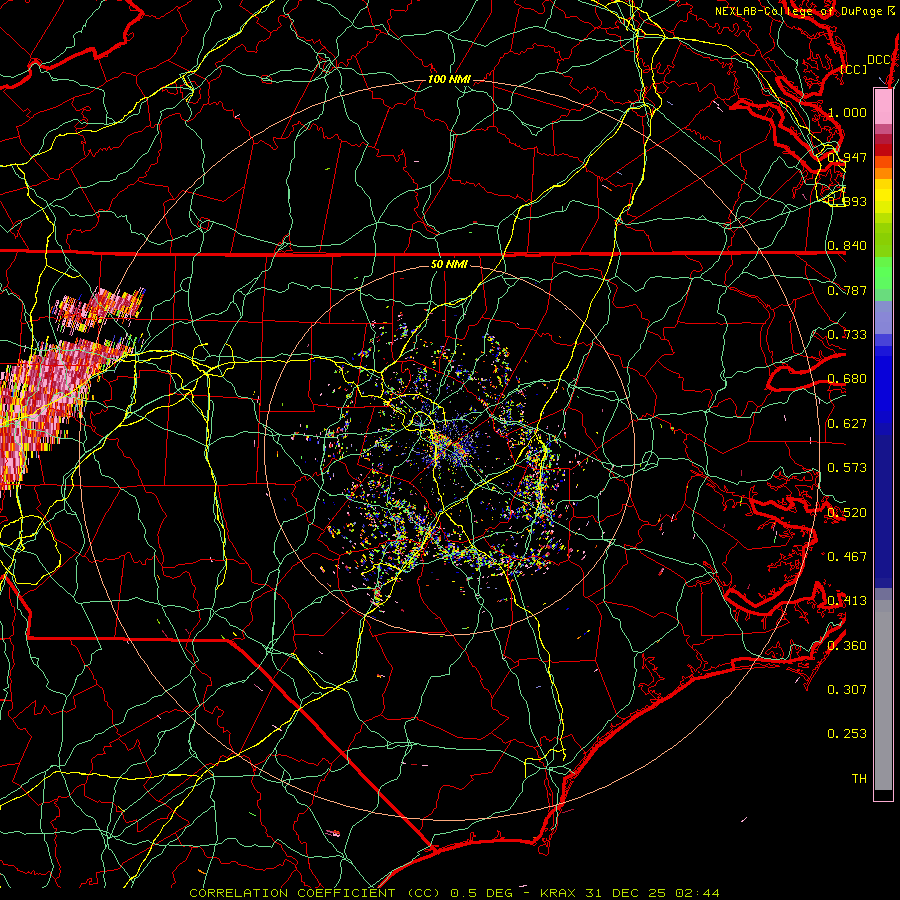Viewport: 900px width, 900px height.
Task: Select the 0.947 legend value
Action: 847,157
